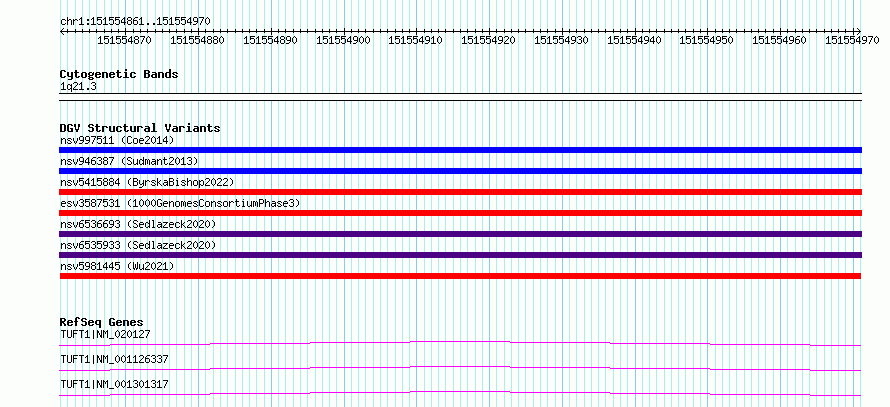
Task: Open variant nsv6535933 (Sedlazeck2020) label
Action: click(x=138, y=245)
